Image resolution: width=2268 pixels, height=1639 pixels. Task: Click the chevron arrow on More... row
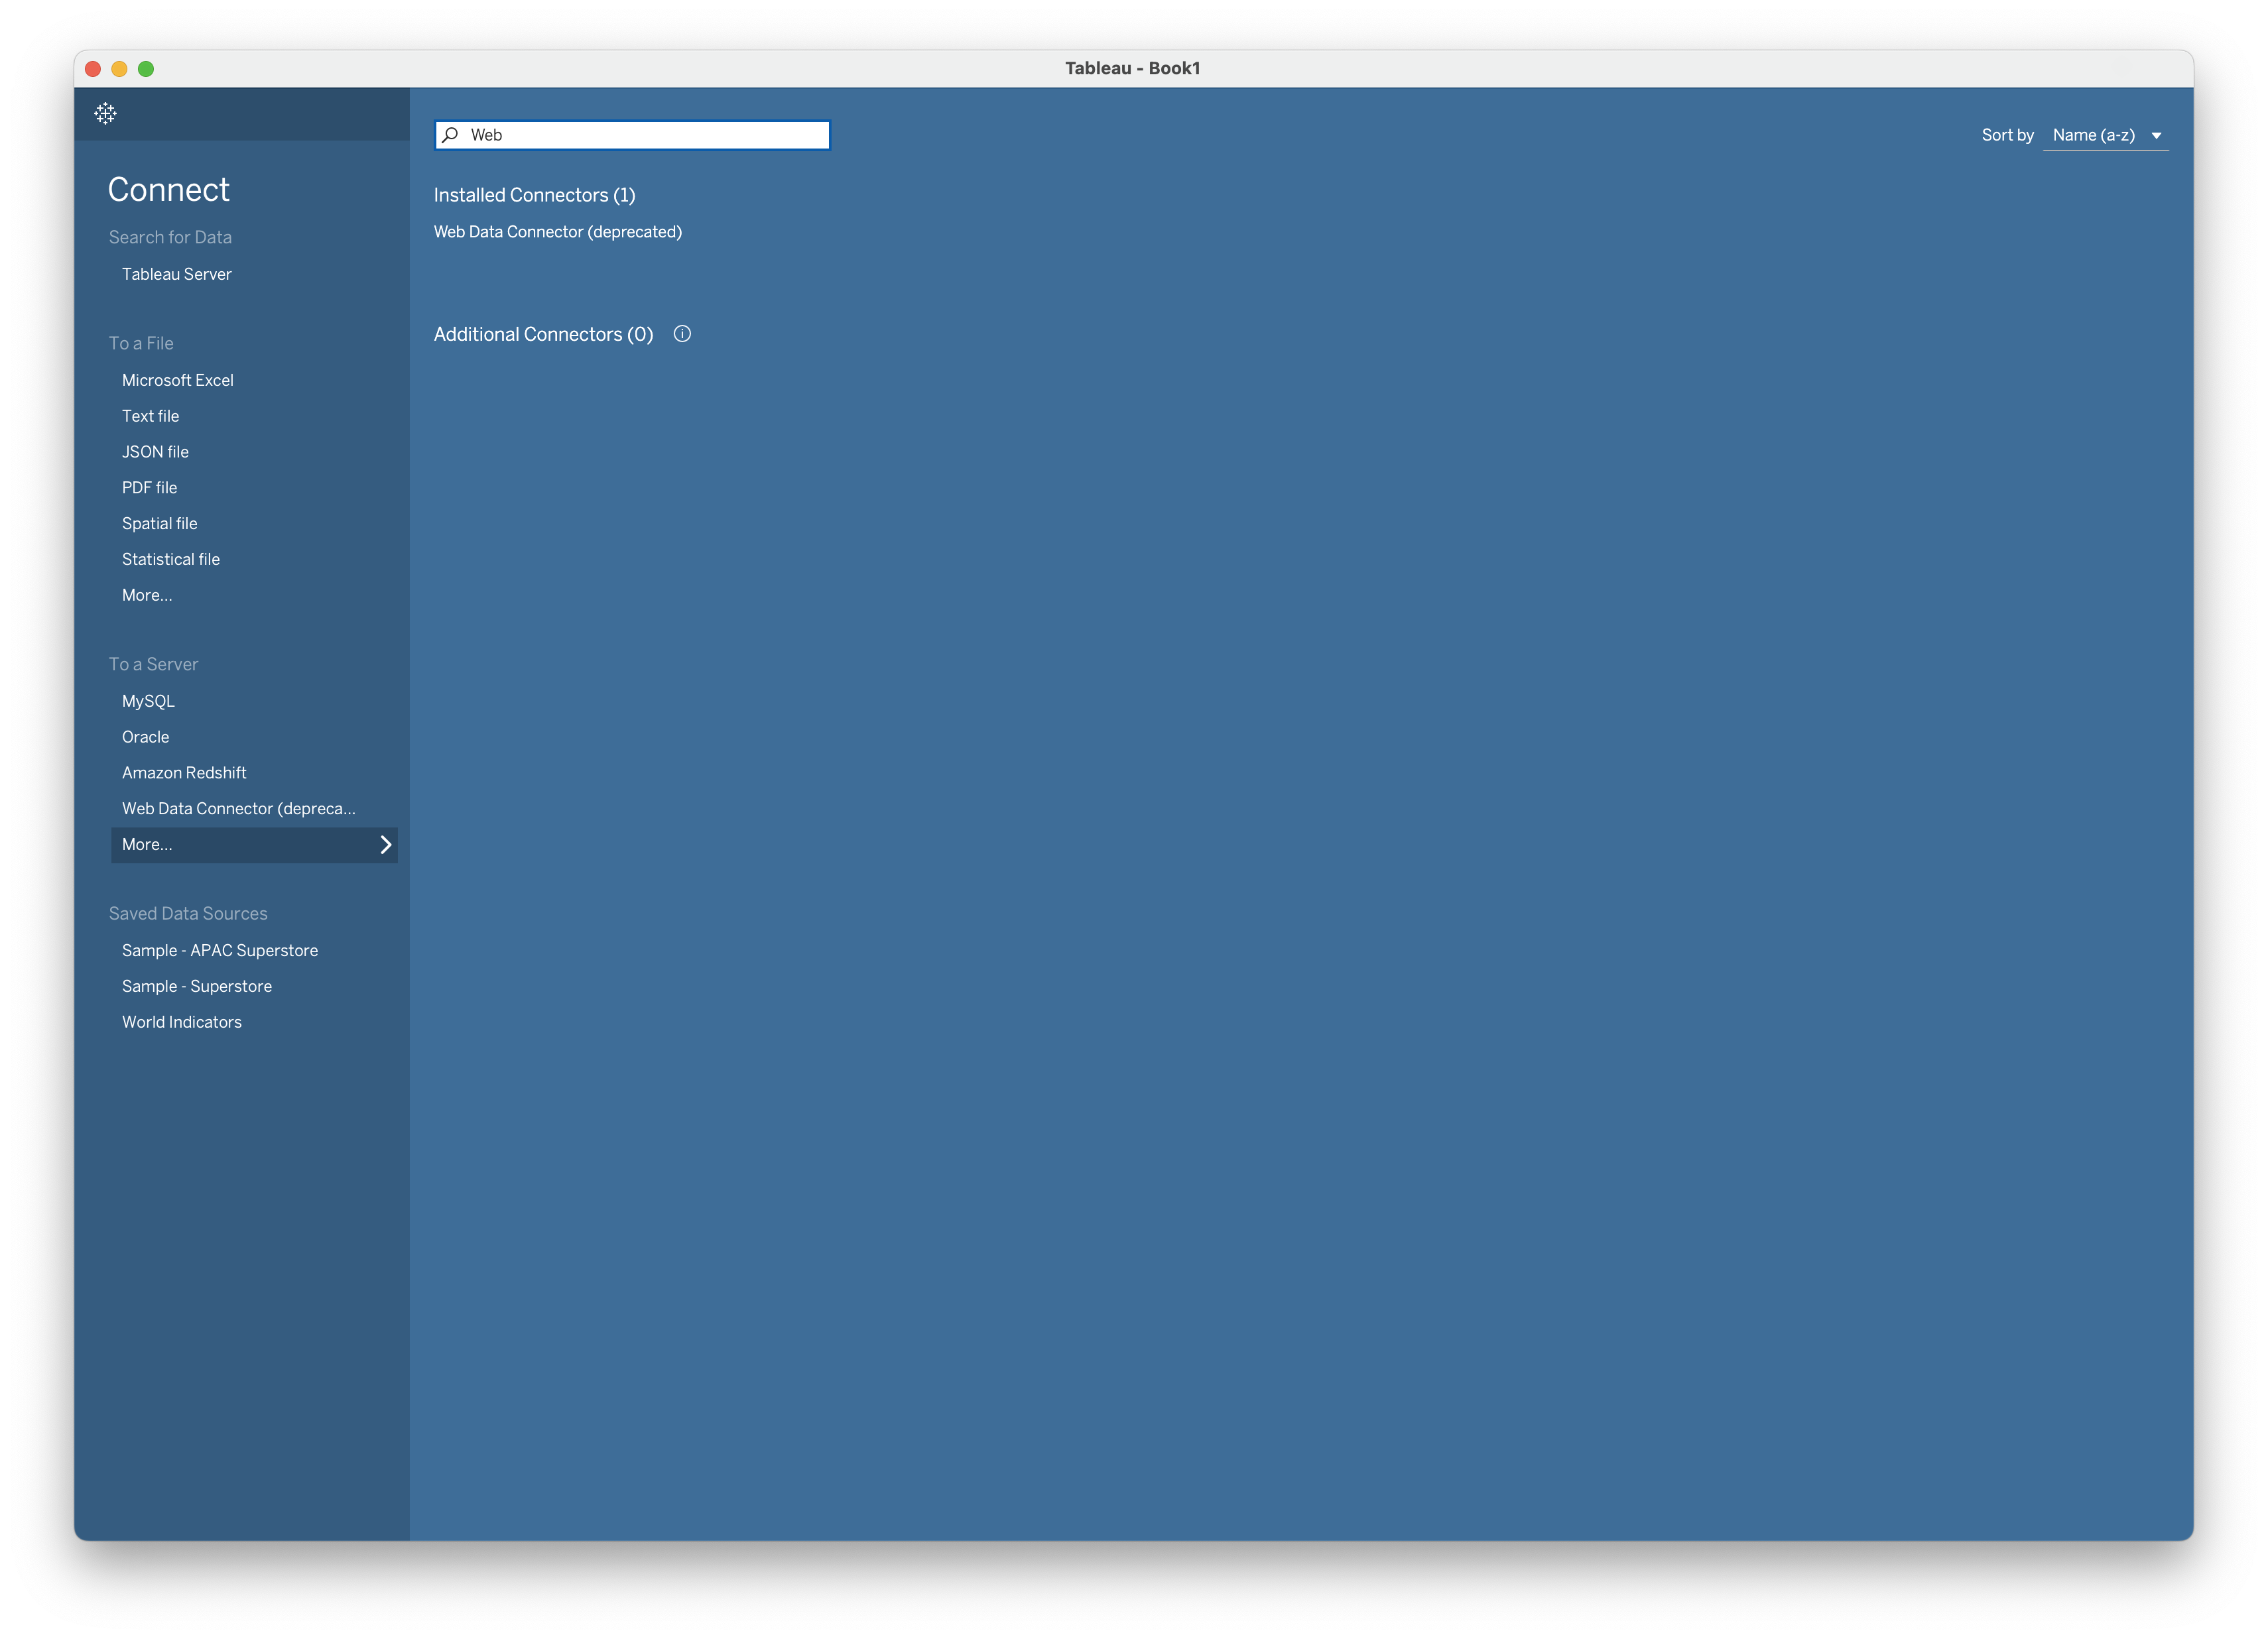point(385,845)
